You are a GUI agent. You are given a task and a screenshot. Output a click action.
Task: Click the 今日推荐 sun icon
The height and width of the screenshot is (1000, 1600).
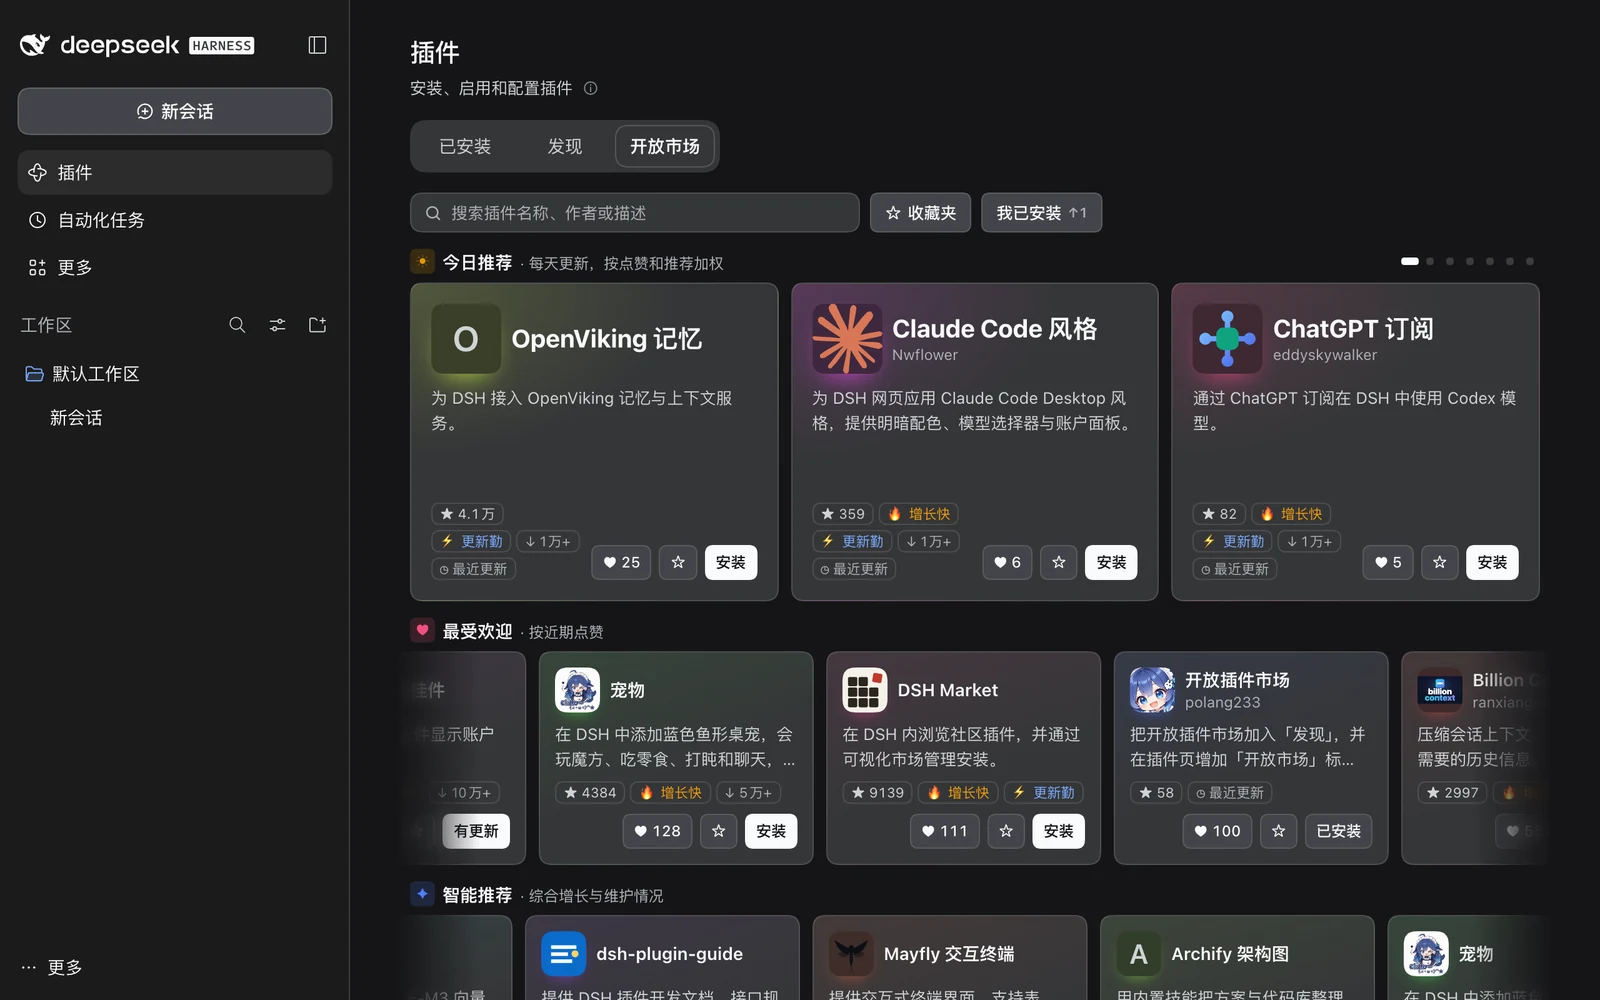click(422, 262)
